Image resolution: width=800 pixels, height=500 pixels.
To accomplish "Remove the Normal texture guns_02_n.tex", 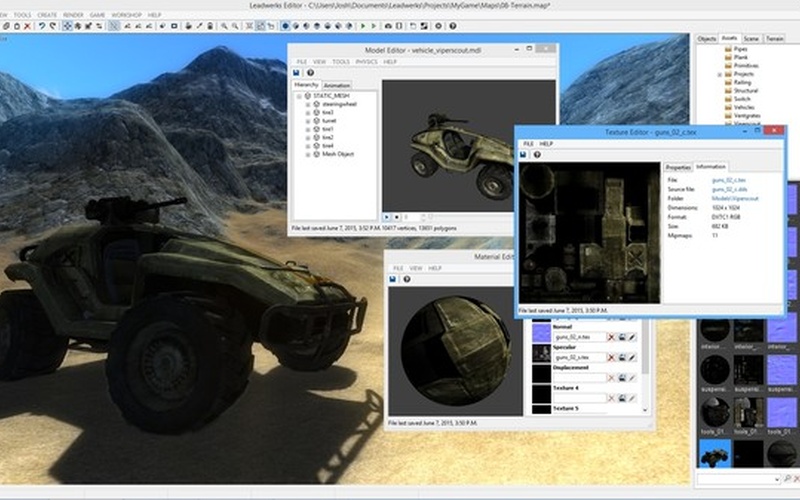I will tap(611, 338).
